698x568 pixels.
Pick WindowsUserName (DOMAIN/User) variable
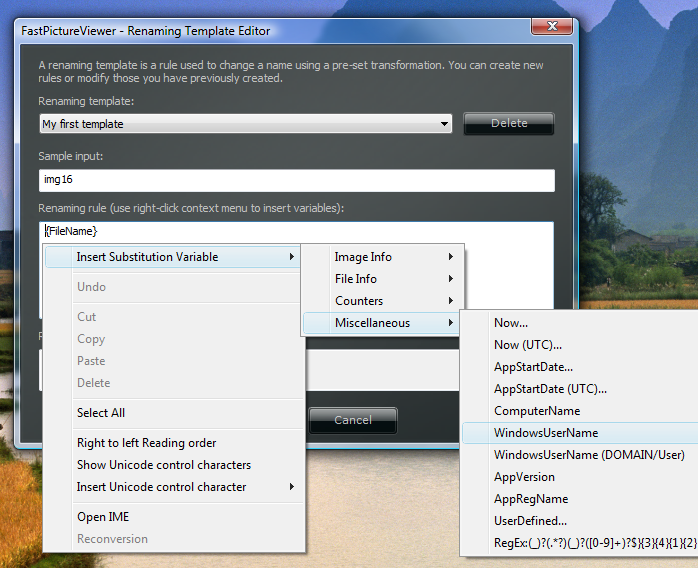point(580,455)
